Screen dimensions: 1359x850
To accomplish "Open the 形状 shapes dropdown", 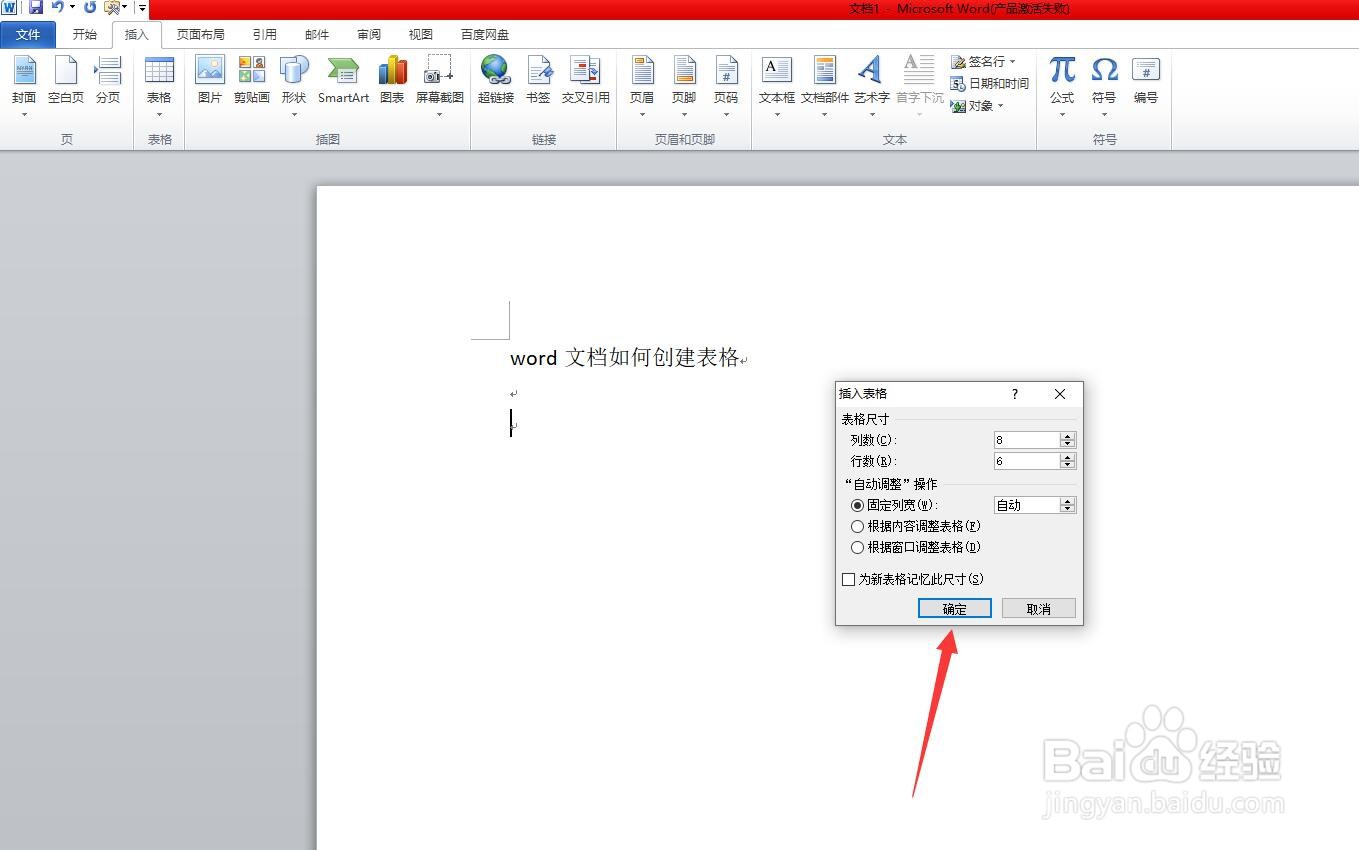I will click(293, 113).
